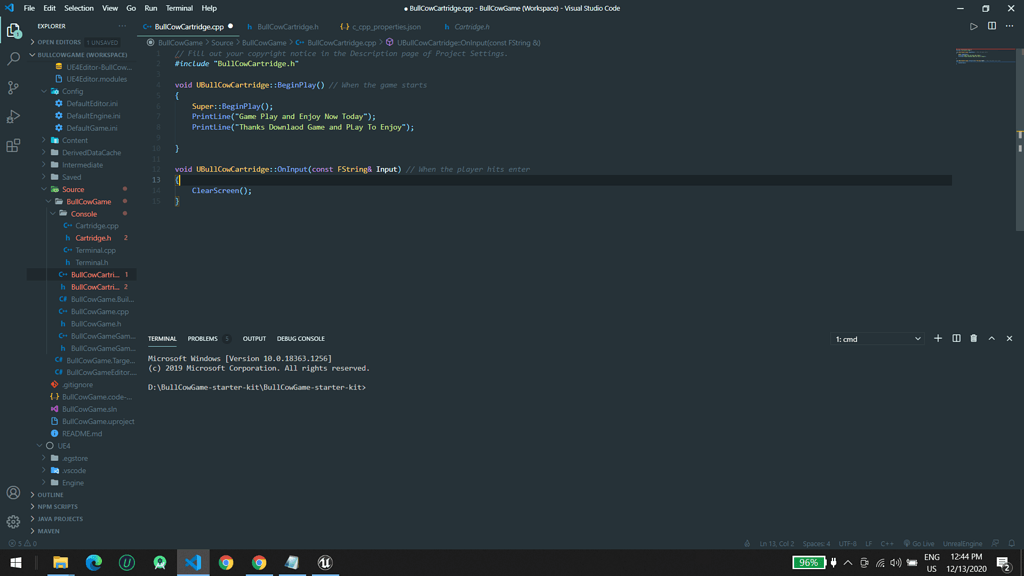Open BullCowGame.uproject in the file tree
This screenshot has height=576, width=1024.
[98, 422]
